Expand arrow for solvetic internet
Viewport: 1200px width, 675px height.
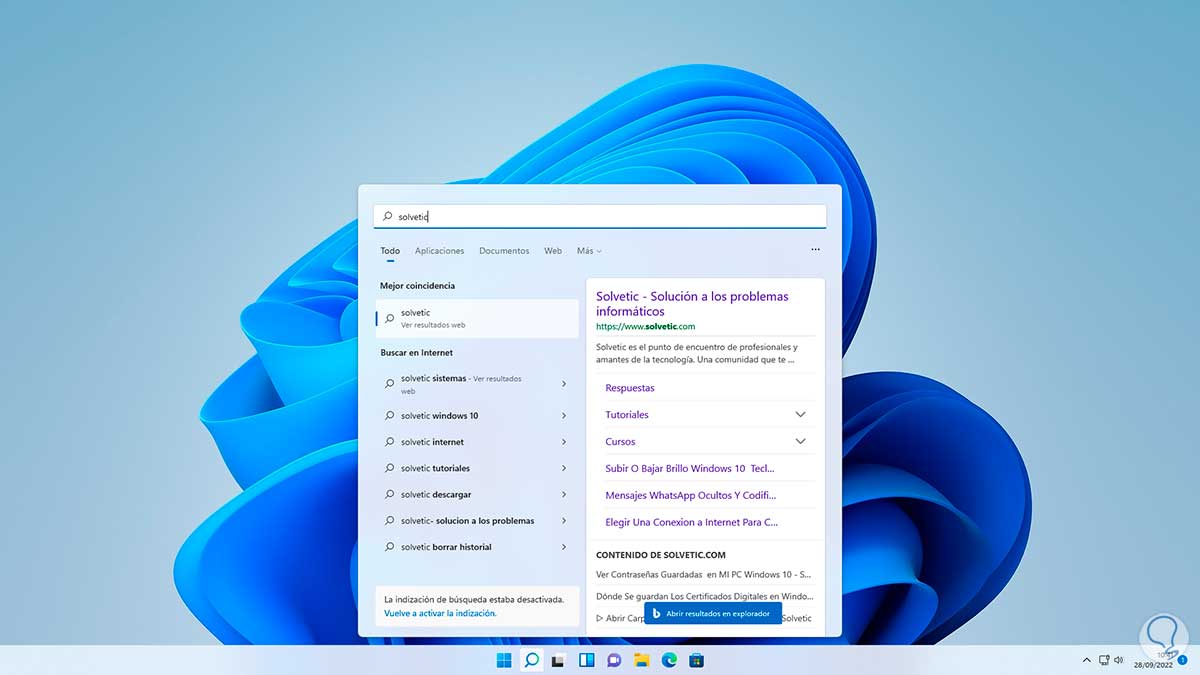564,442
